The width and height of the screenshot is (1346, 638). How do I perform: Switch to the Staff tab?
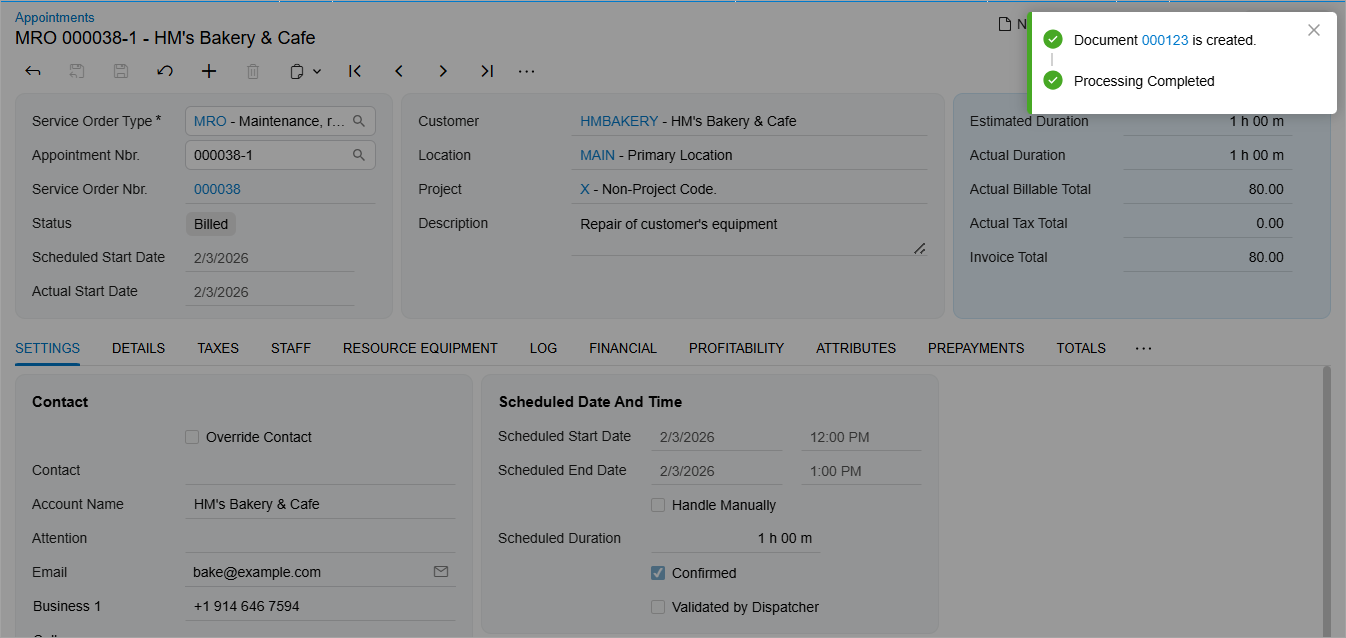pos(291,348)
